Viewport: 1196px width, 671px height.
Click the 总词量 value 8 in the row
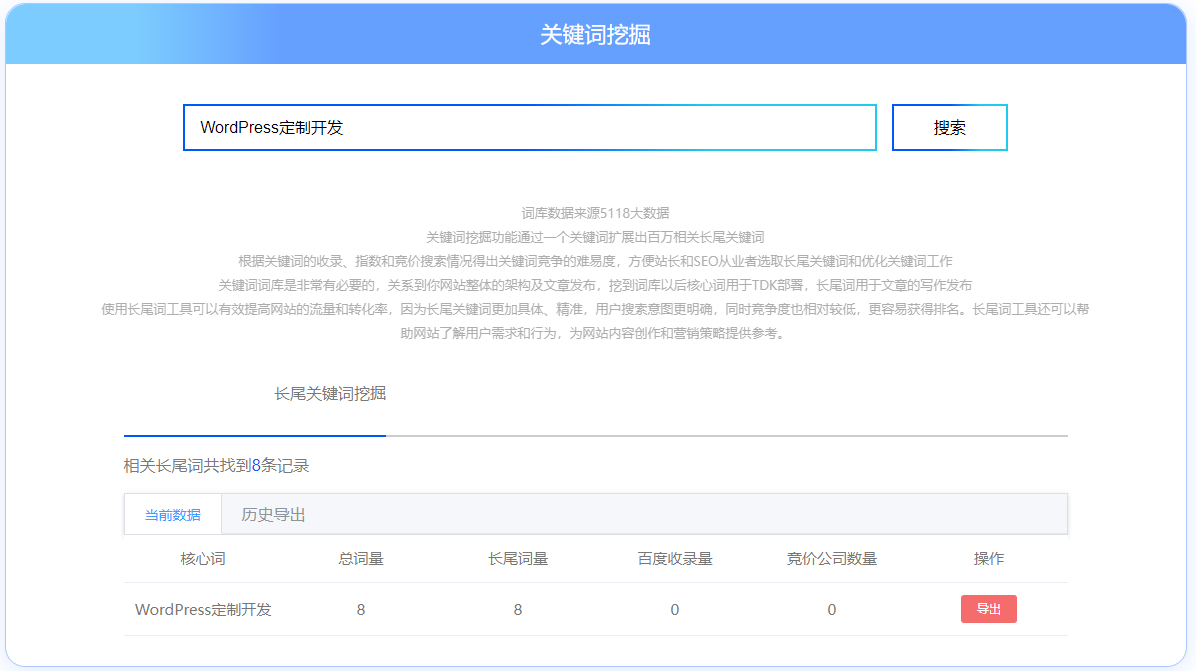360,608
